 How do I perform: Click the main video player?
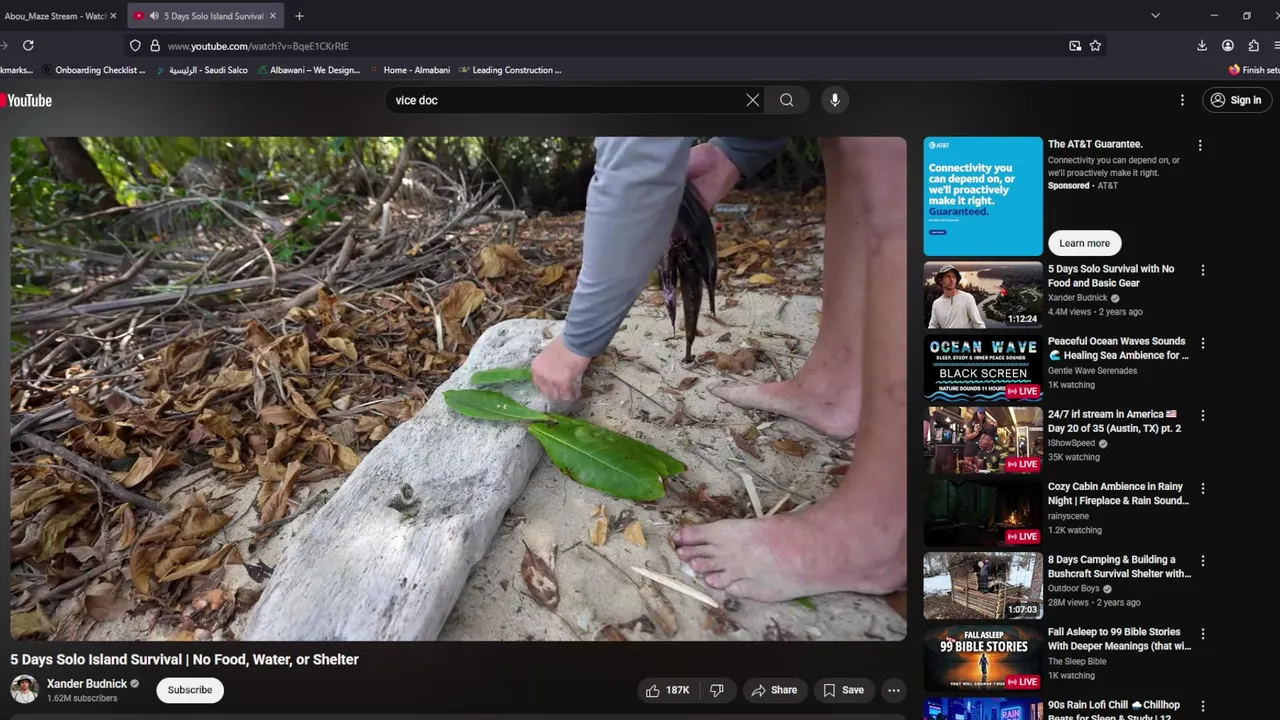[x=458, y=388]
